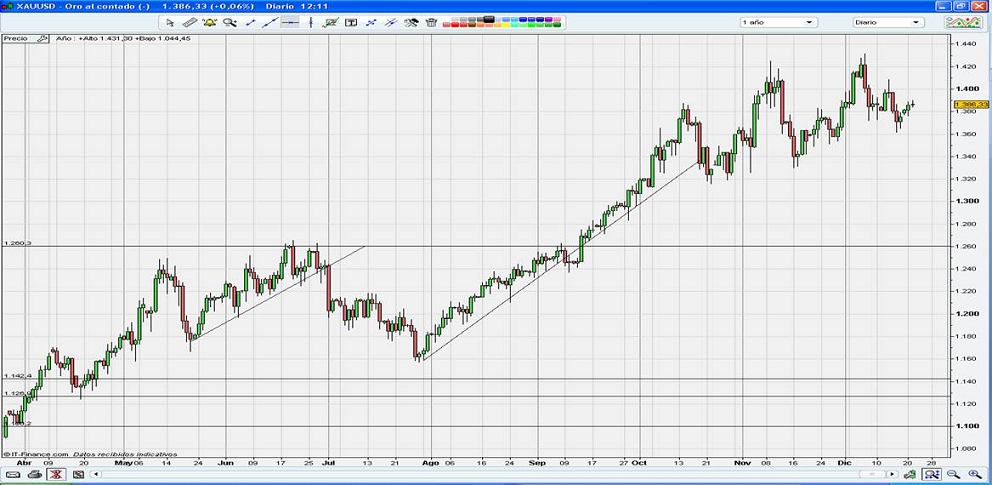Click the ticket icon left of printer
This screenshot has width=992, height=485.
coord(13,474)
